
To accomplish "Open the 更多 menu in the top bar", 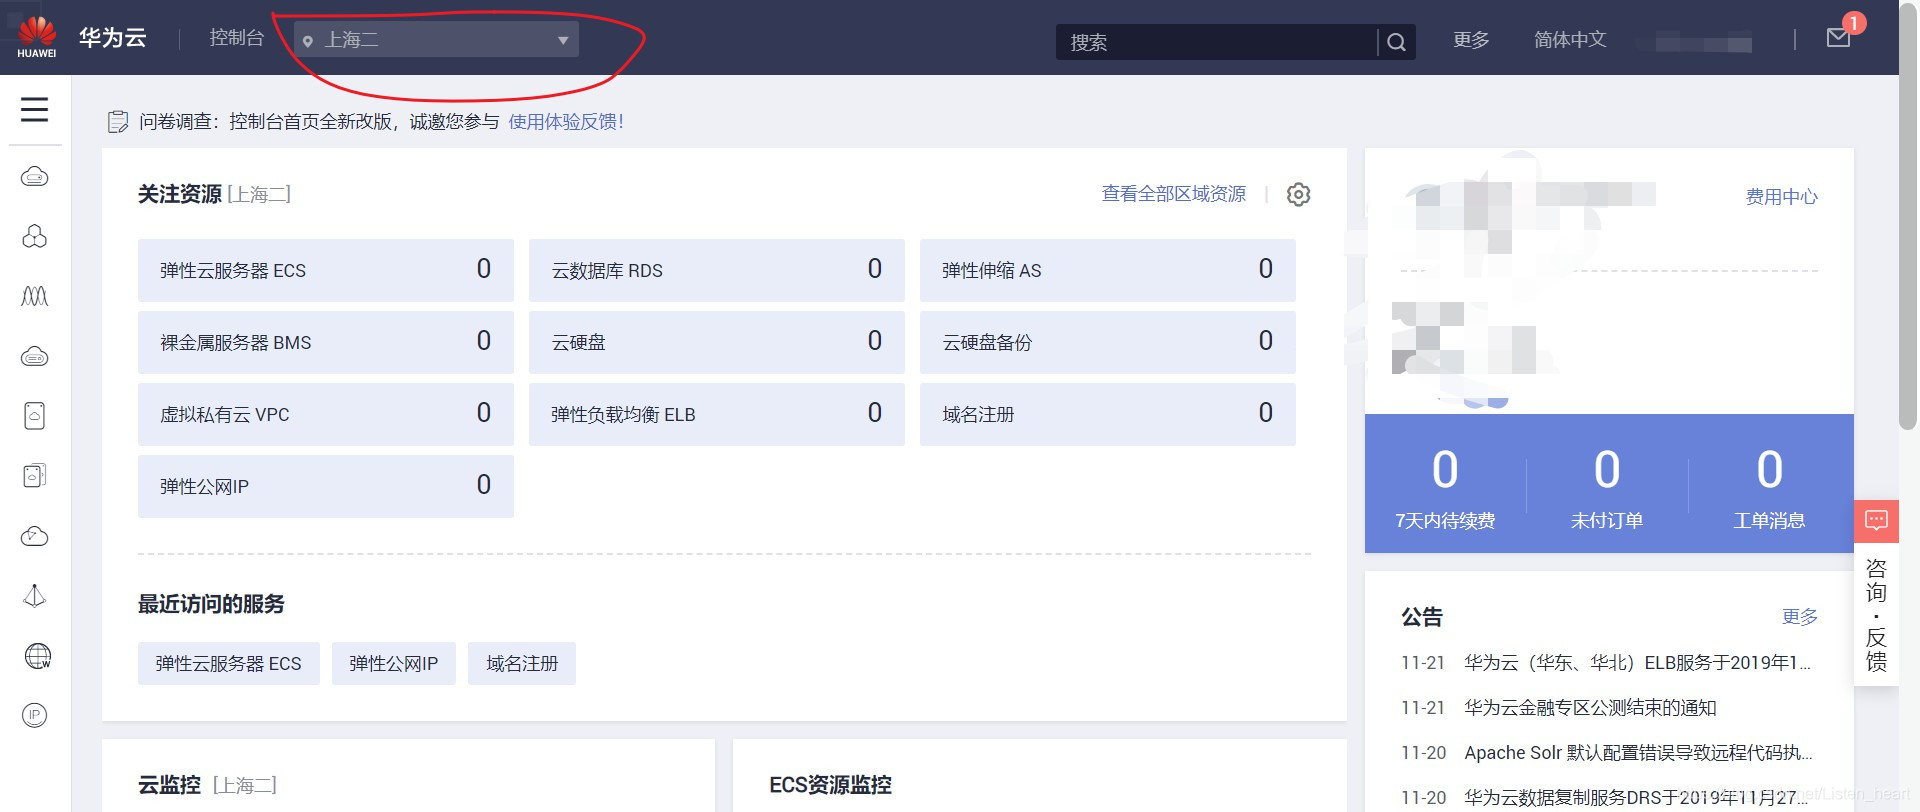I will [x=1471, y=40].
